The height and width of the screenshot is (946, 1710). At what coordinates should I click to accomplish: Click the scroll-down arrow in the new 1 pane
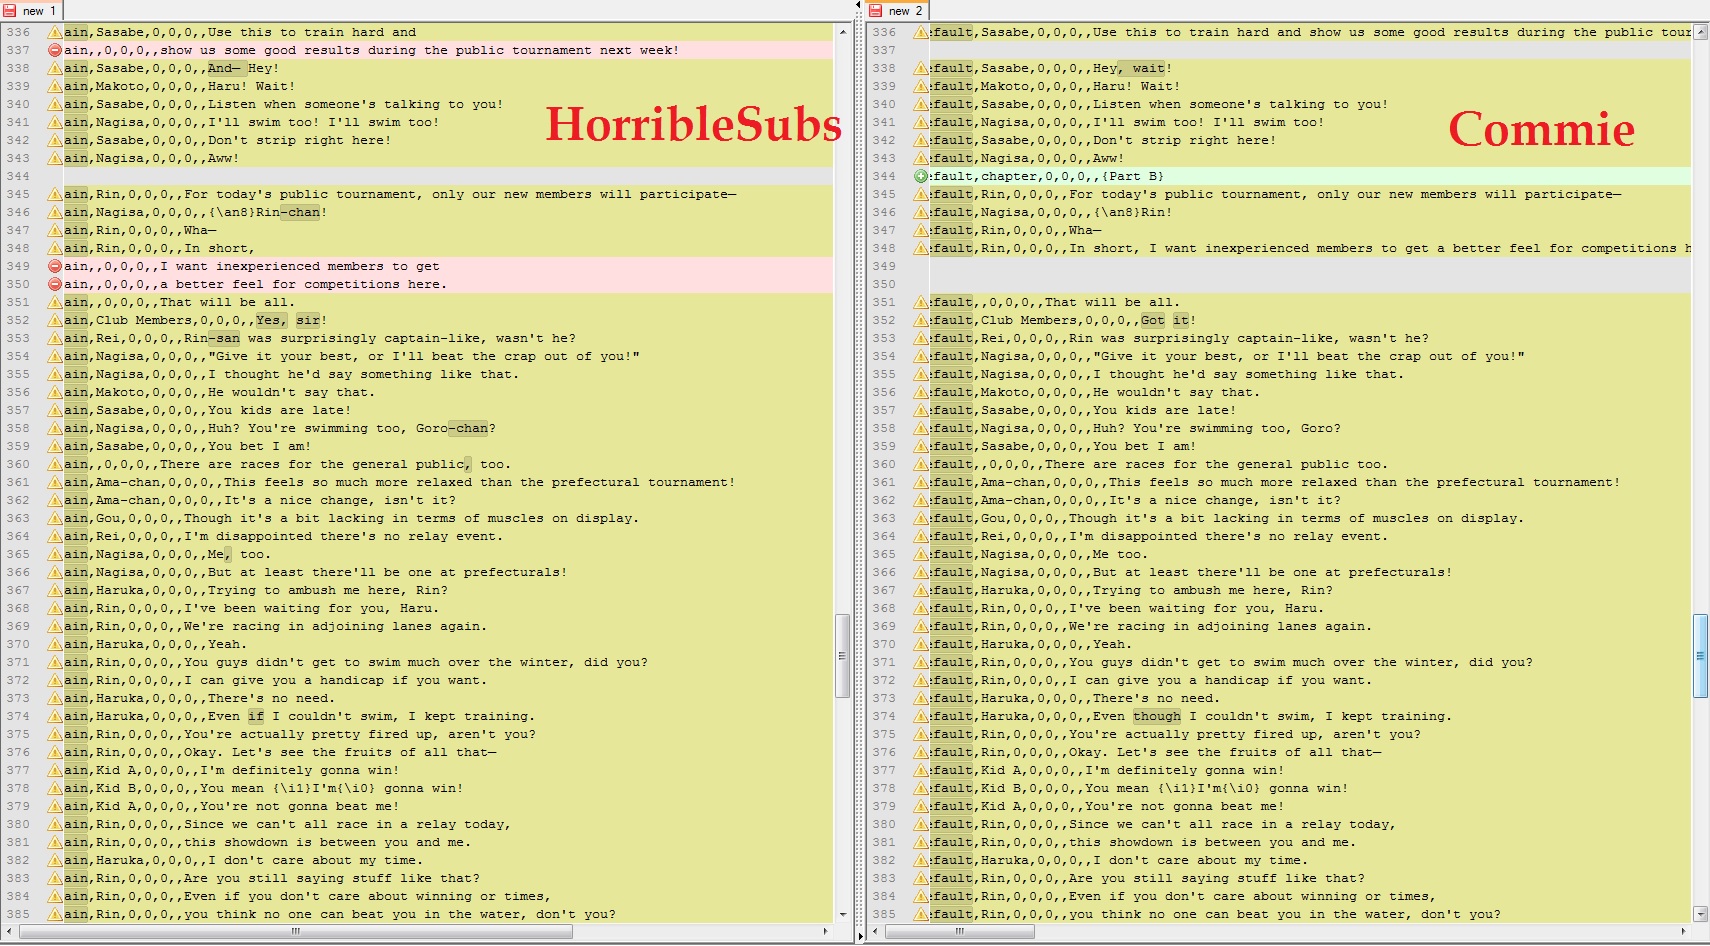point(843,914)
